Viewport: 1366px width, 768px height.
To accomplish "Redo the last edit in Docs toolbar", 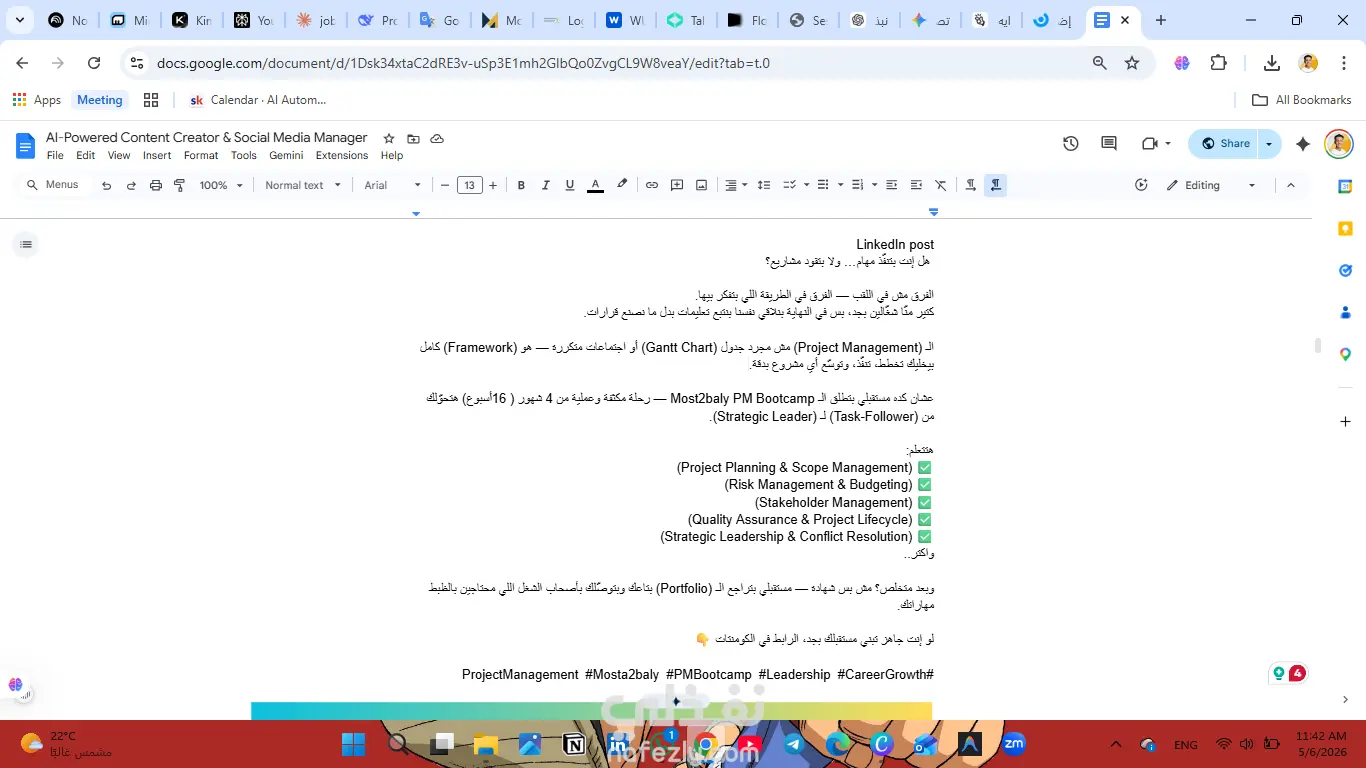I will tap(131, 185).
